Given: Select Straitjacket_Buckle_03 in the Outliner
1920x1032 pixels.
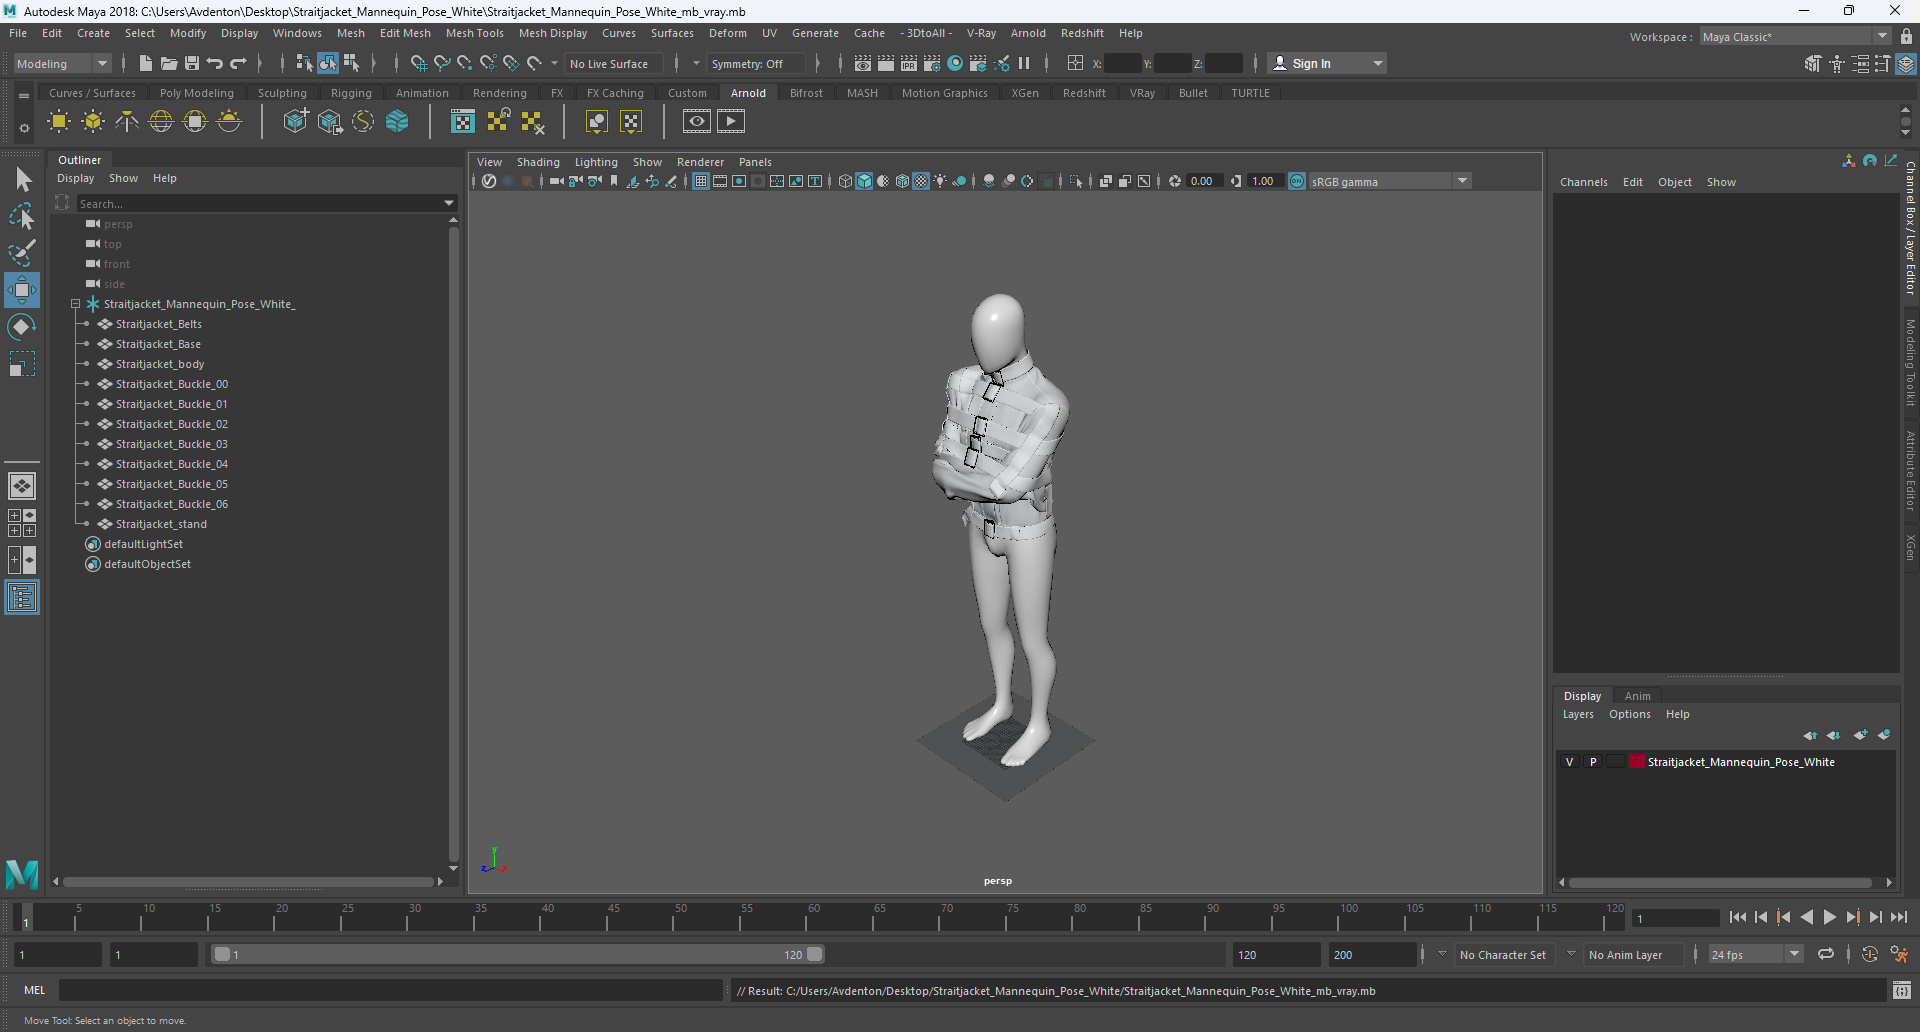Looking at the screenshot, I should pyautogui.click(x=172, y=444).
